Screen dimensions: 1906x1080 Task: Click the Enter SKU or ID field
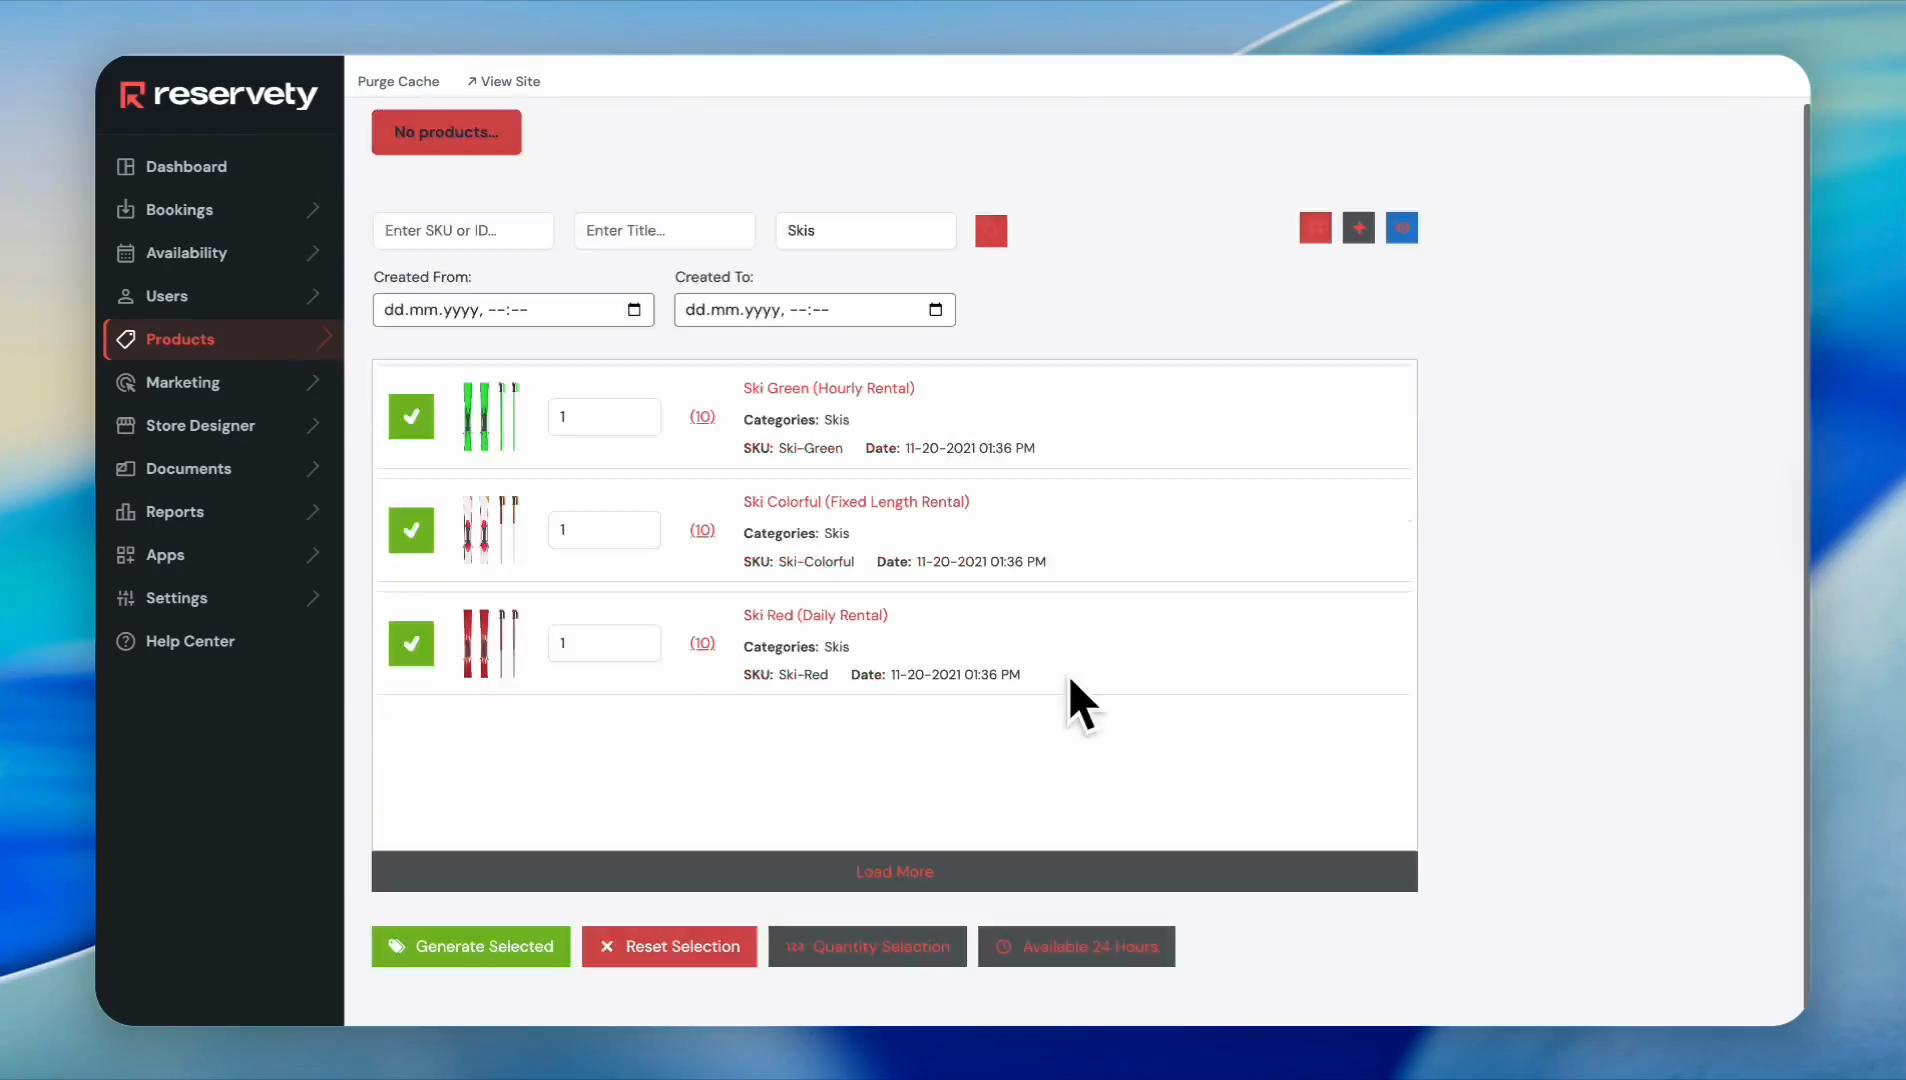click(463, 231)
